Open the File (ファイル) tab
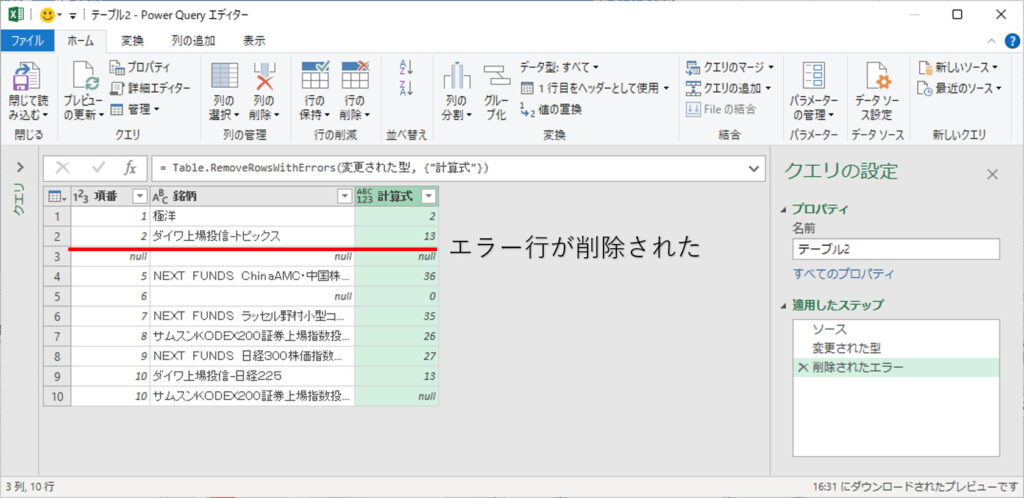 [27, 41]
